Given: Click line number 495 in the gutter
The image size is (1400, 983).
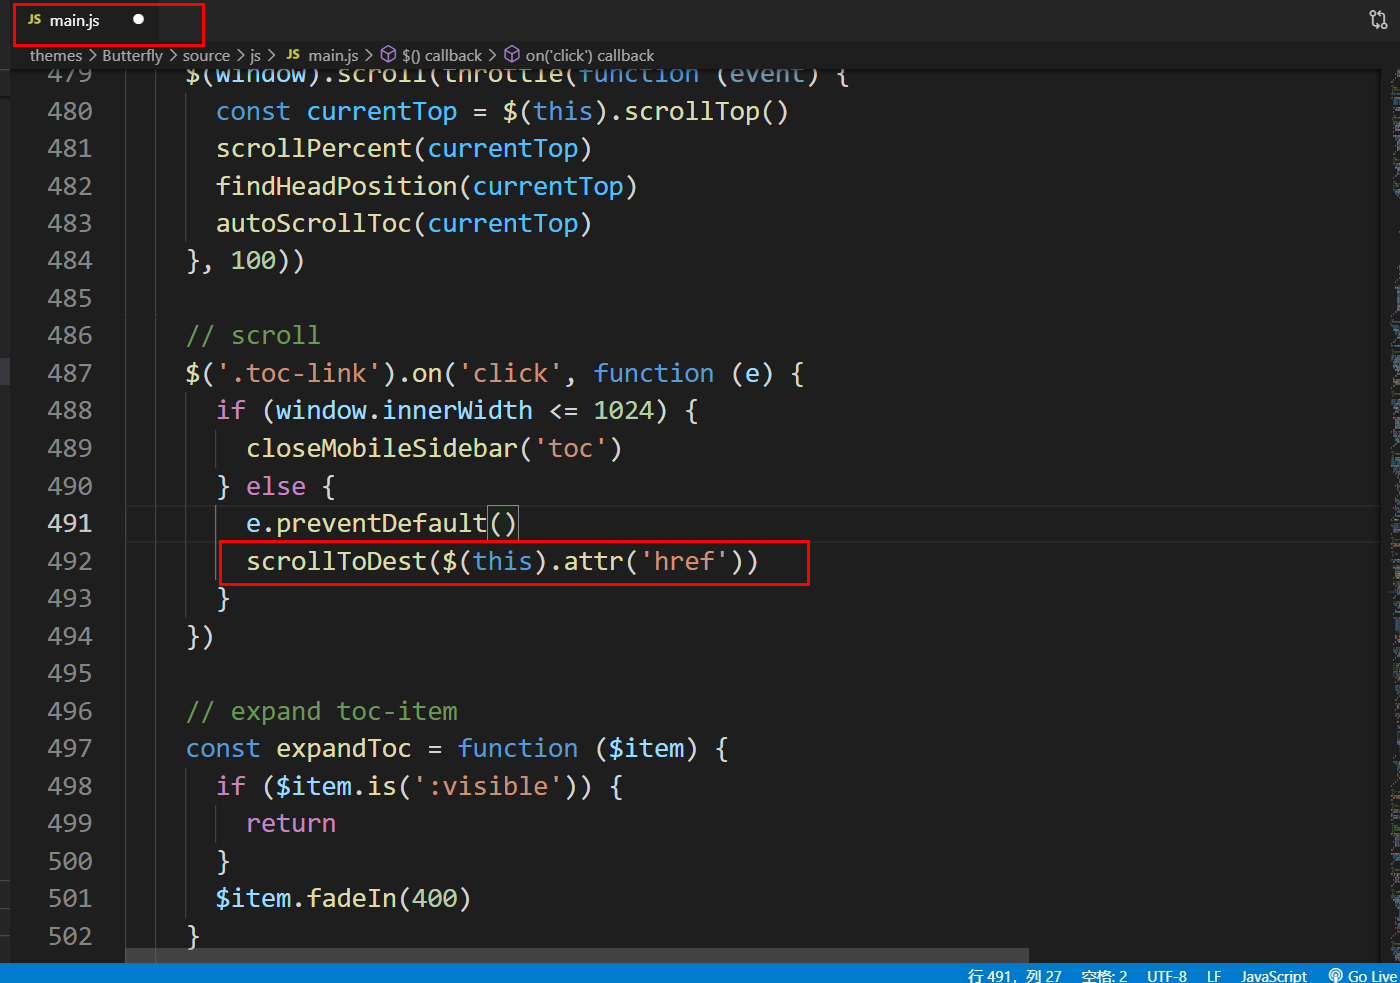Looking at the screenshot, I should click(x=70, y=673).
